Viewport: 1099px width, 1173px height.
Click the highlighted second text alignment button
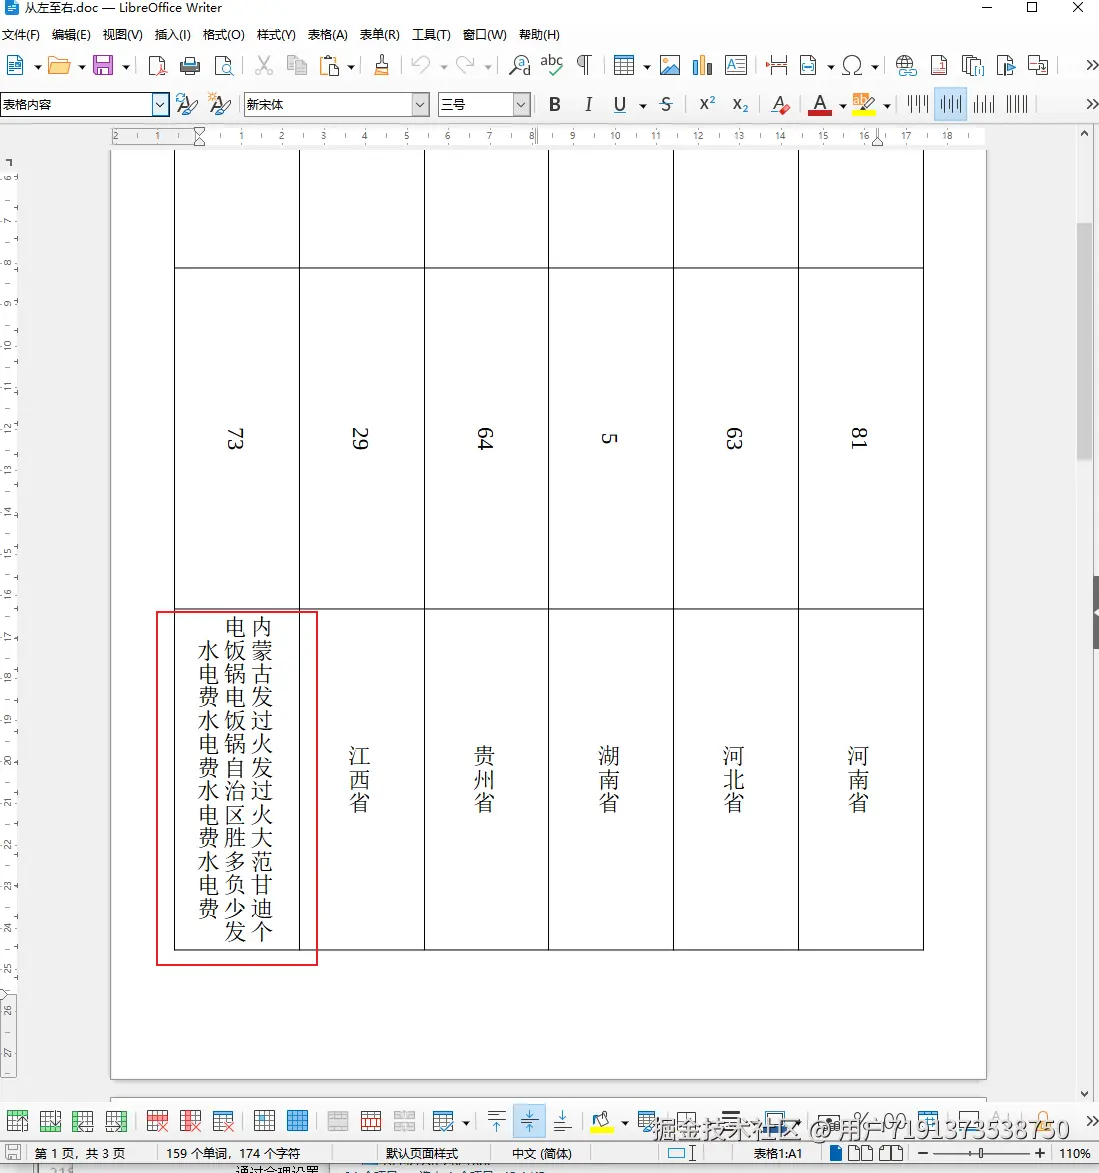point(950,104)
